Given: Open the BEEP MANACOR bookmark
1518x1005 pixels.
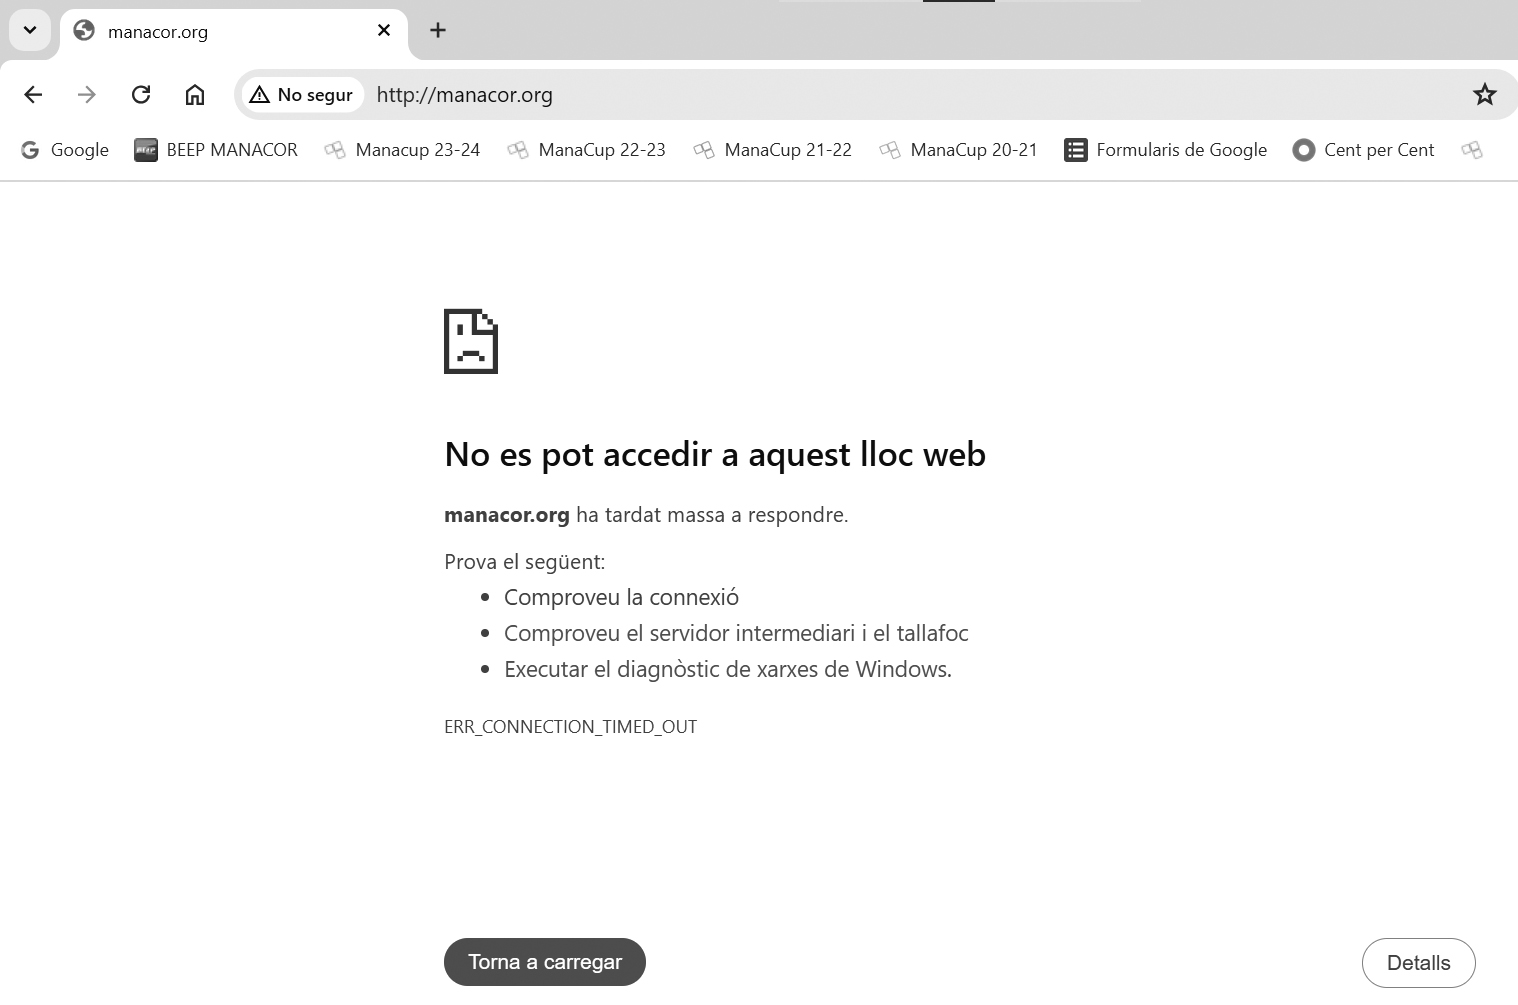Looking at the screenshot, I should (217, 150).
